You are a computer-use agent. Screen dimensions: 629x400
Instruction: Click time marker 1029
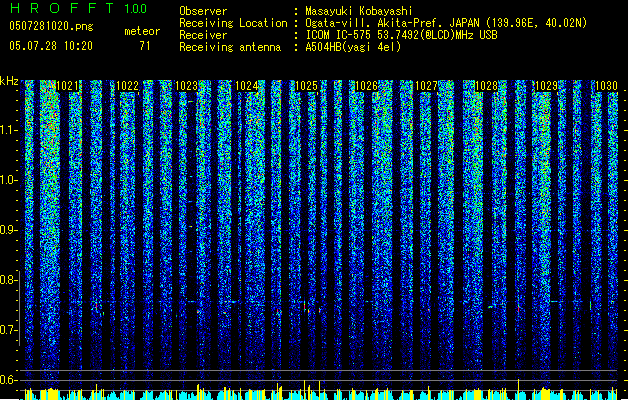(546, 86)
